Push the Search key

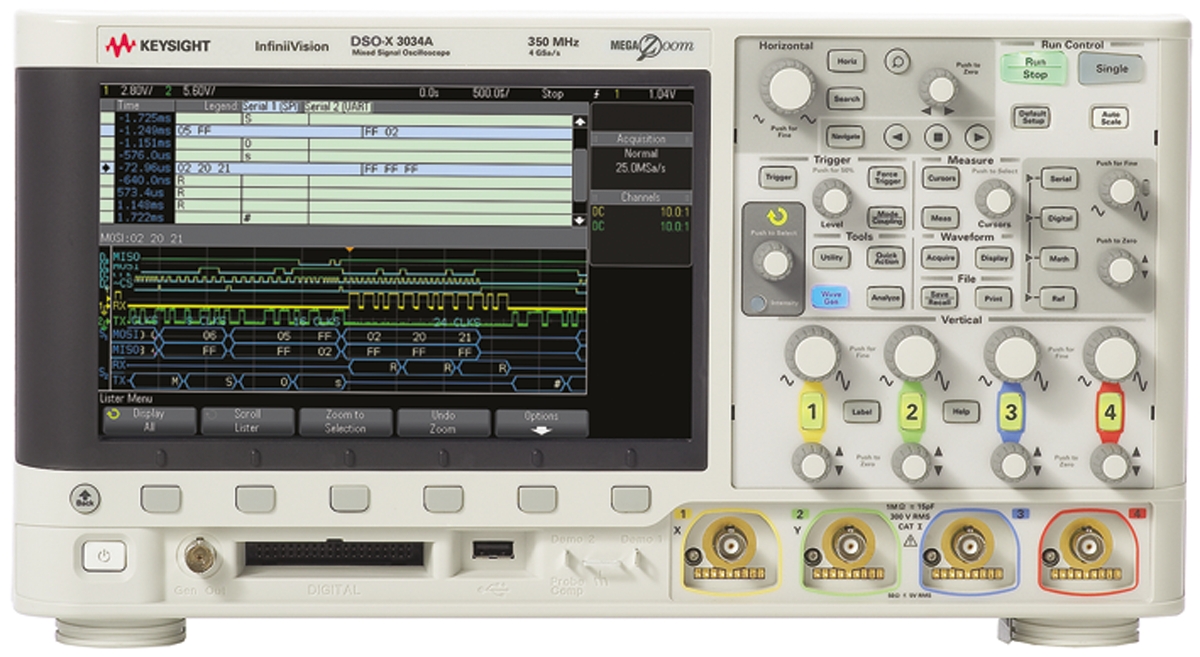click(845, 99)
